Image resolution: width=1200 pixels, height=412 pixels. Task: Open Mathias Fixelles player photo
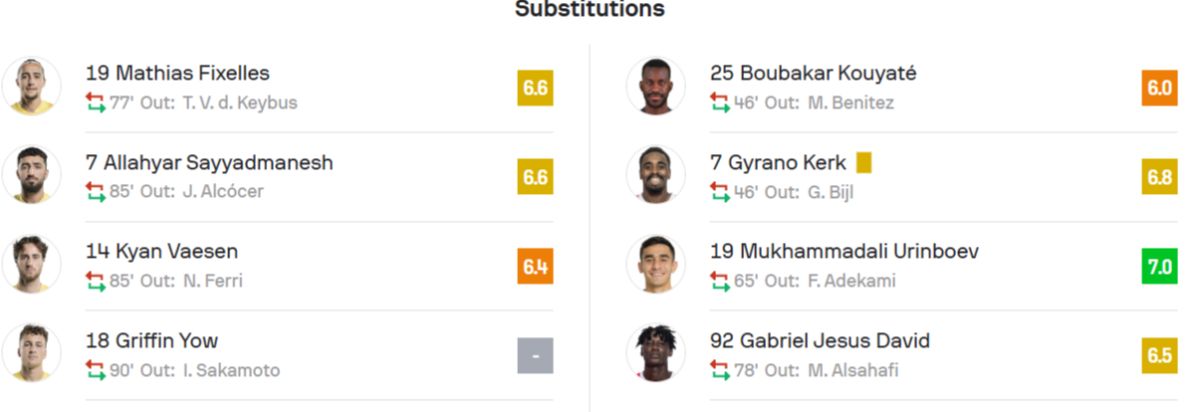(x=32, y=86)
